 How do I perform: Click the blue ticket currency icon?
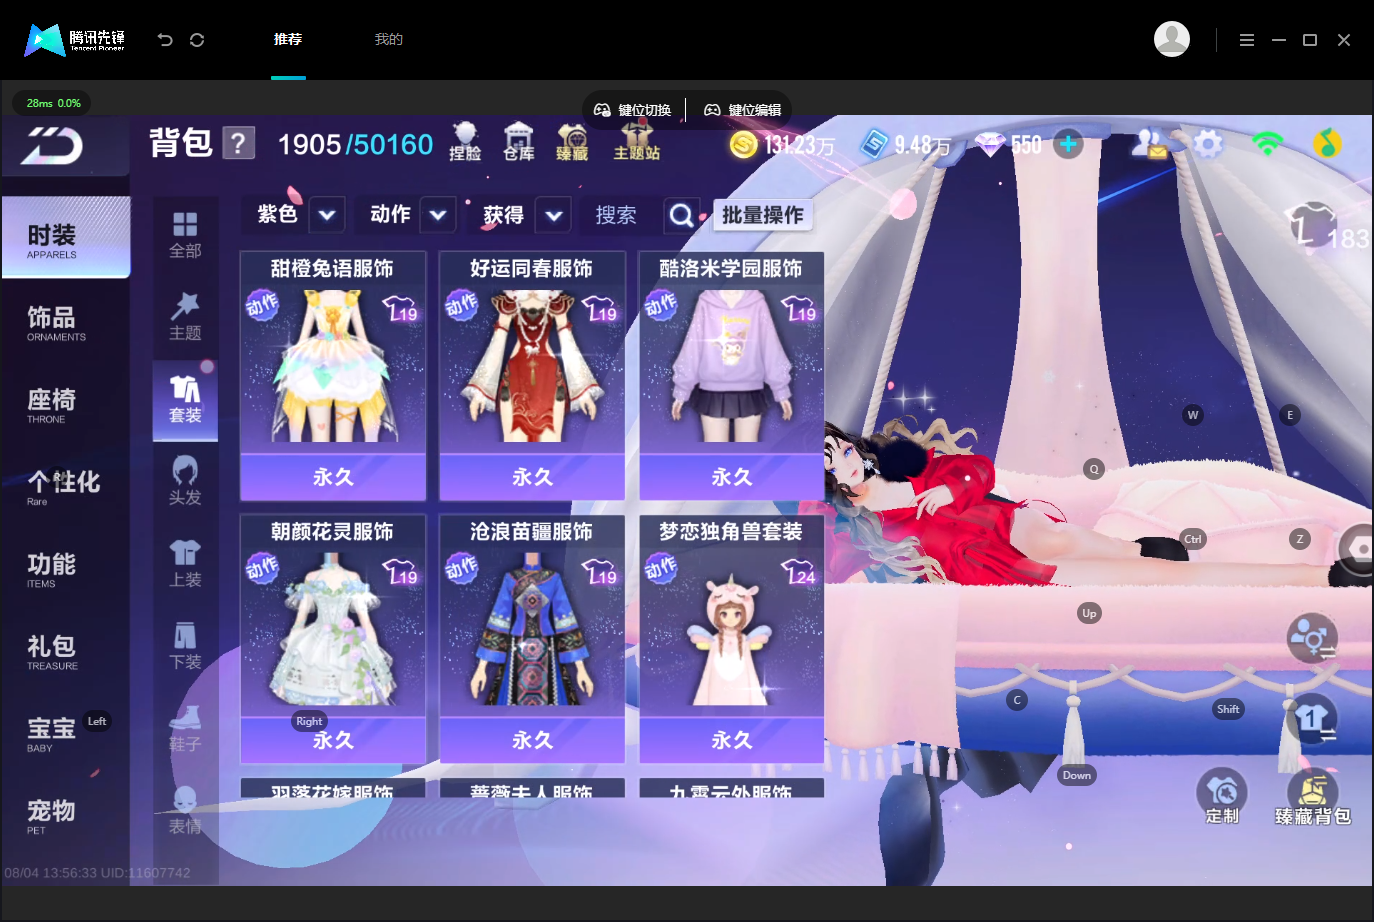tap(874, 144)
